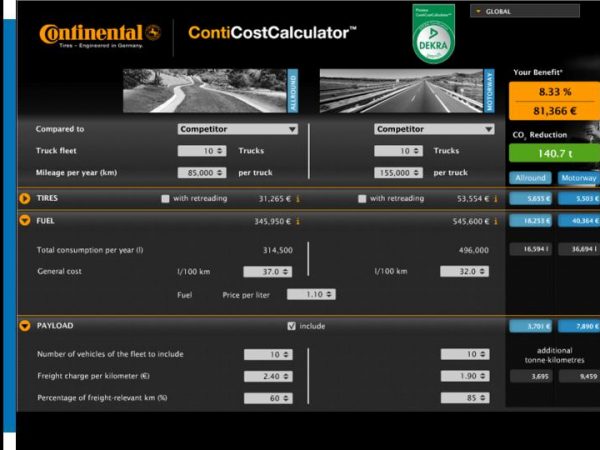Expand the TIRES section arrow
Screen dimensions: 600x450
tap(25, 198)
